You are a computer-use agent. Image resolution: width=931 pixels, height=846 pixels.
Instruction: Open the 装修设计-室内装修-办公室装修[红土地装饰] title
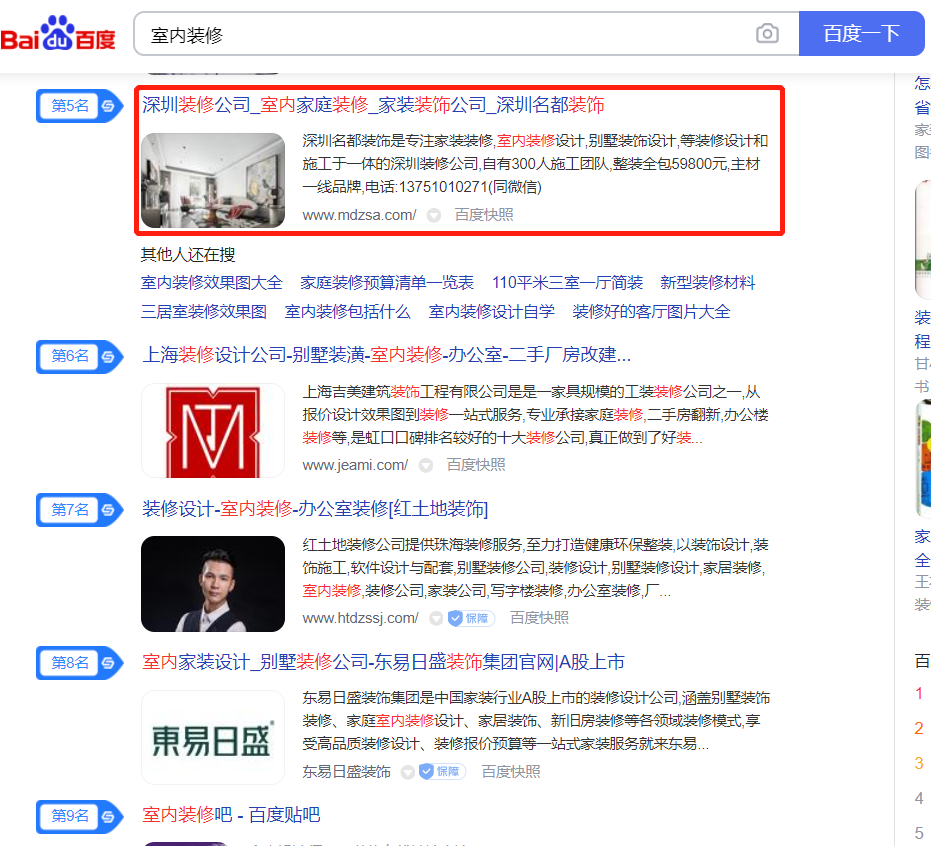click(315, 509)
